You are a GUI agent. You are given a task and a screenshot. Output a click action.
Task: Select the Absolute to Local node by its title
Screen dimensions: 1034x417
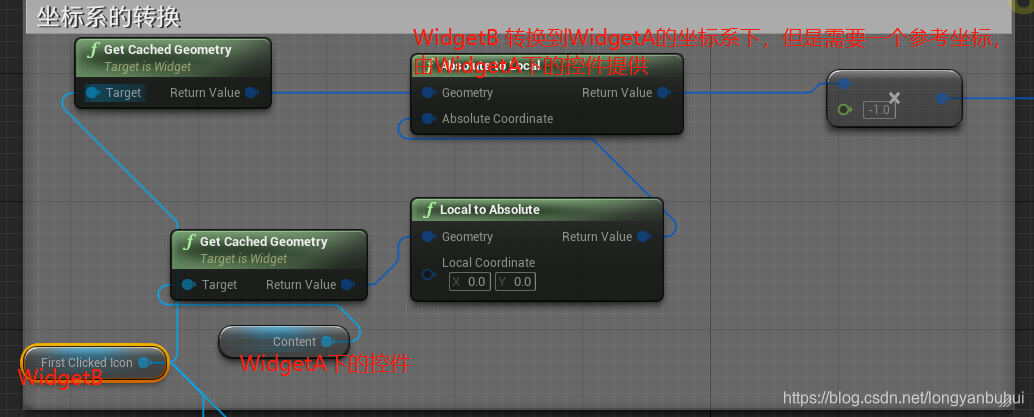pyautogui.click(x=490, y=66)
